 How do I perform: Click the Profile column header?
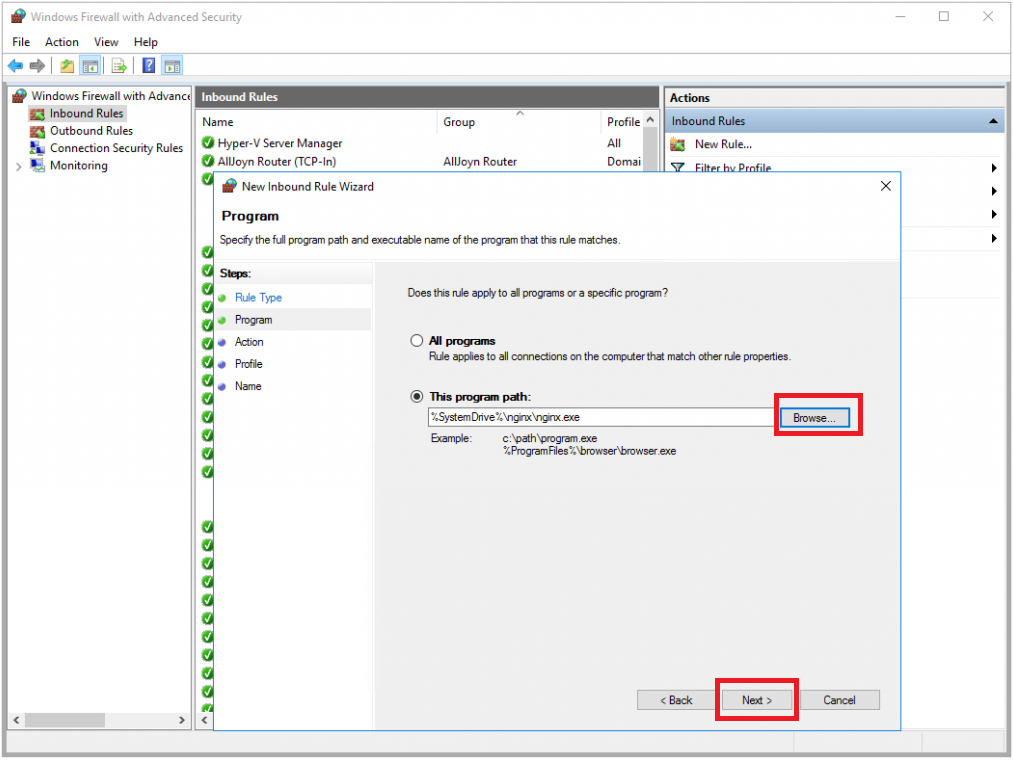pos(623,122)
